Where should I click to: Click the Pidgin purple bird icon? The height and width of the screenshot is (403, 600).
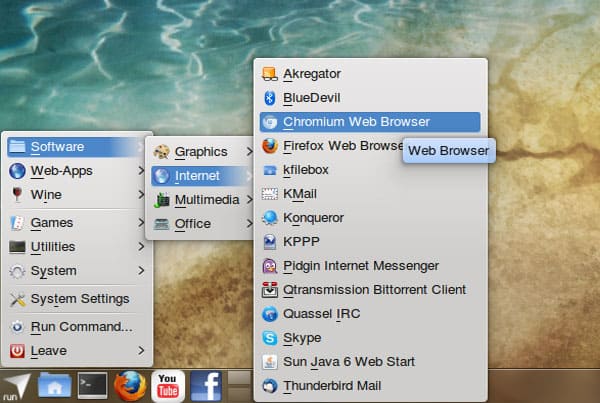270,266
